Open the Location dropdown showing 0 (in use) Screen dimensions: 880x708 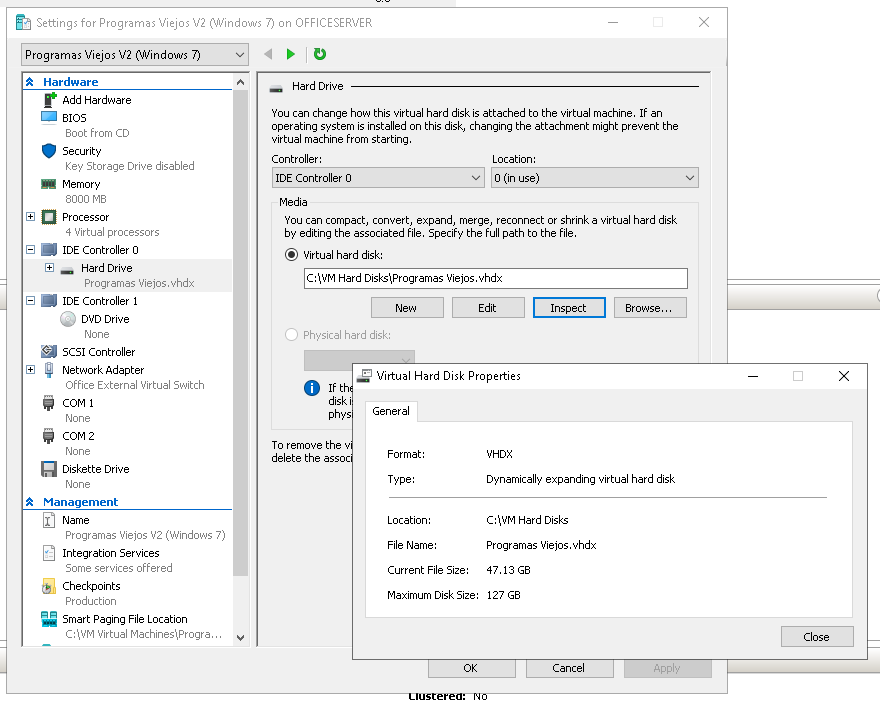594,176
